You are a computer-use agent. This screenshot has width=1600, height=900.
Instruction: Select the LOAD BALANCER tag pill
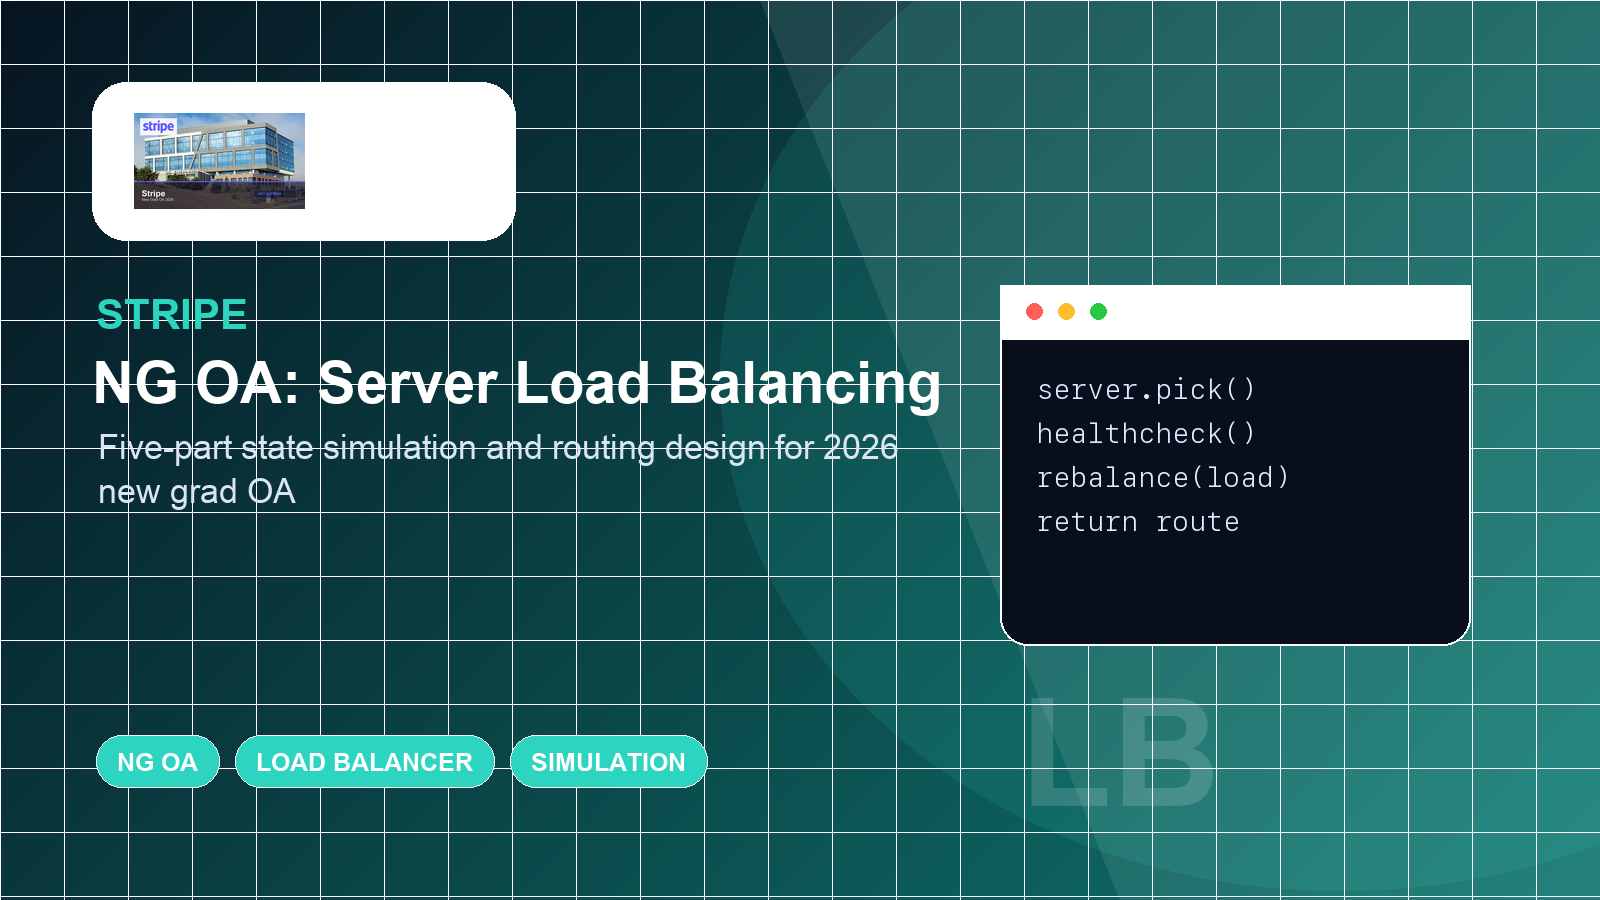[365, 762]
